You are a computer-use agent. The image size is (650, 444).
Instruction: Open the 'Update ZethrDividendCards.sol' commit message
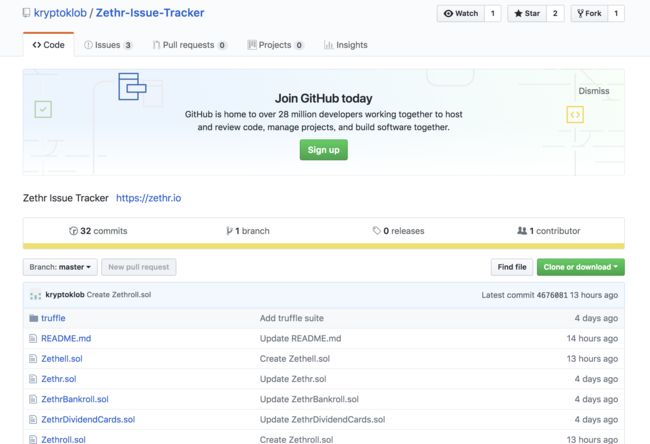[323, 420]
